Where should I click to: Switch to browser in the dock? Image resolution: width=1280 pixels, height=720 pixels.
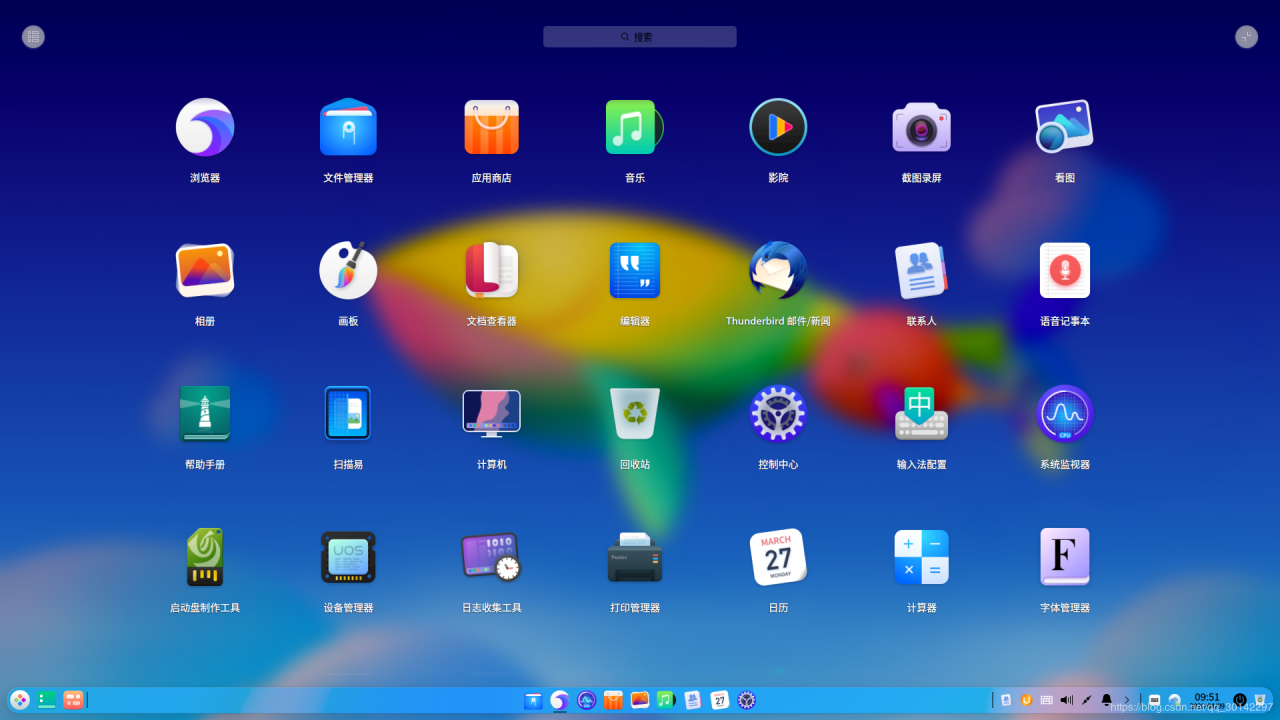(x=560, y=700)
